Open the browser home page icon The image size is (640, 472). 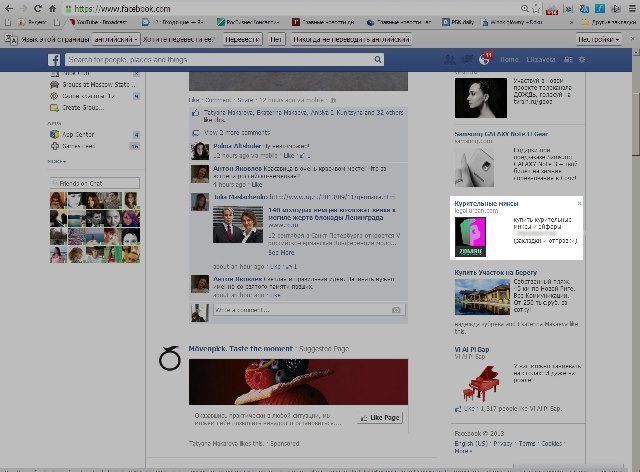click(53, 8)
